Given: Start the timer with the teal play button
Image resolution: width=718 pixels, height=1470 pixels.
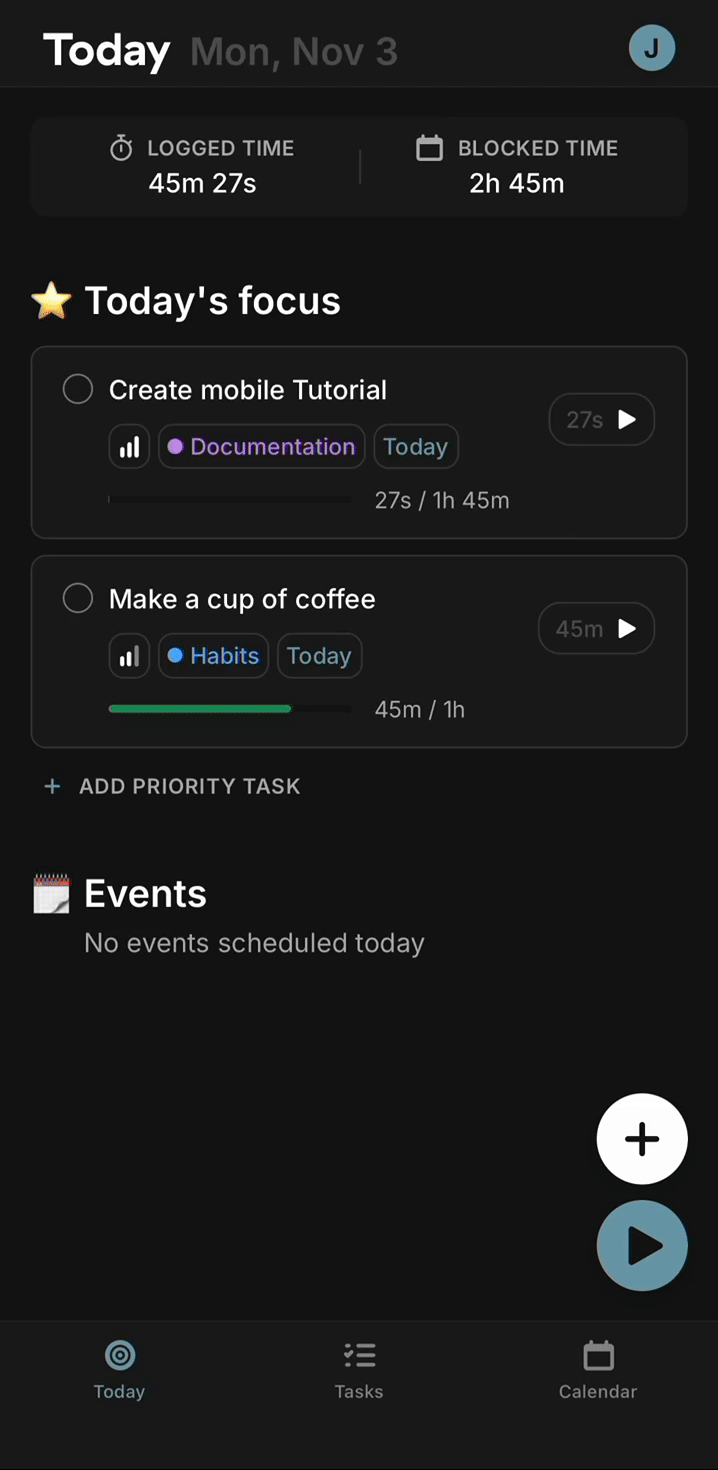Looking at the screenshot, I should [642, 1246].
